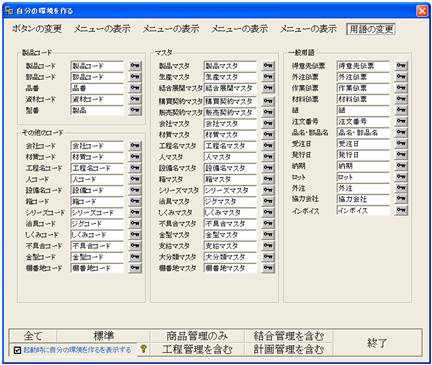Viewport: 432px width, 365px height.
Task: Click the 品名・部品名 text field
Action: (363, 132)
